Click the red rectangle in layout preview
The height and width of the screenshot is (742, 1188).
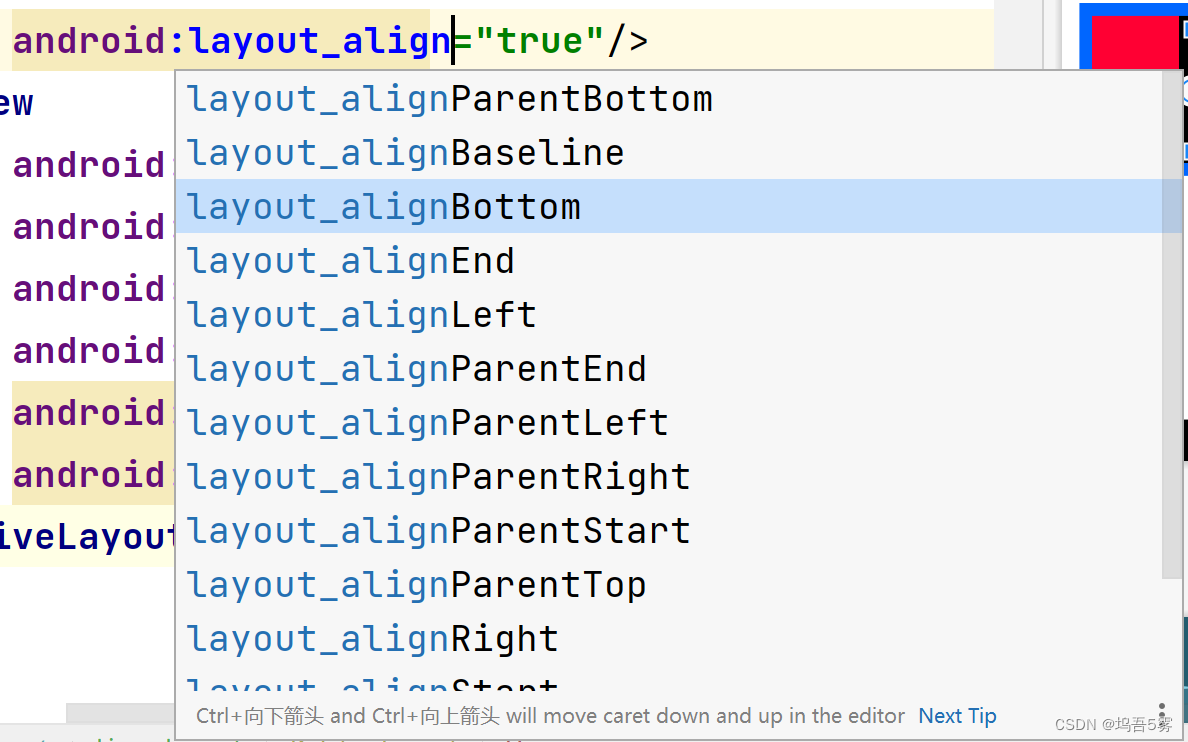[1134, 42]
